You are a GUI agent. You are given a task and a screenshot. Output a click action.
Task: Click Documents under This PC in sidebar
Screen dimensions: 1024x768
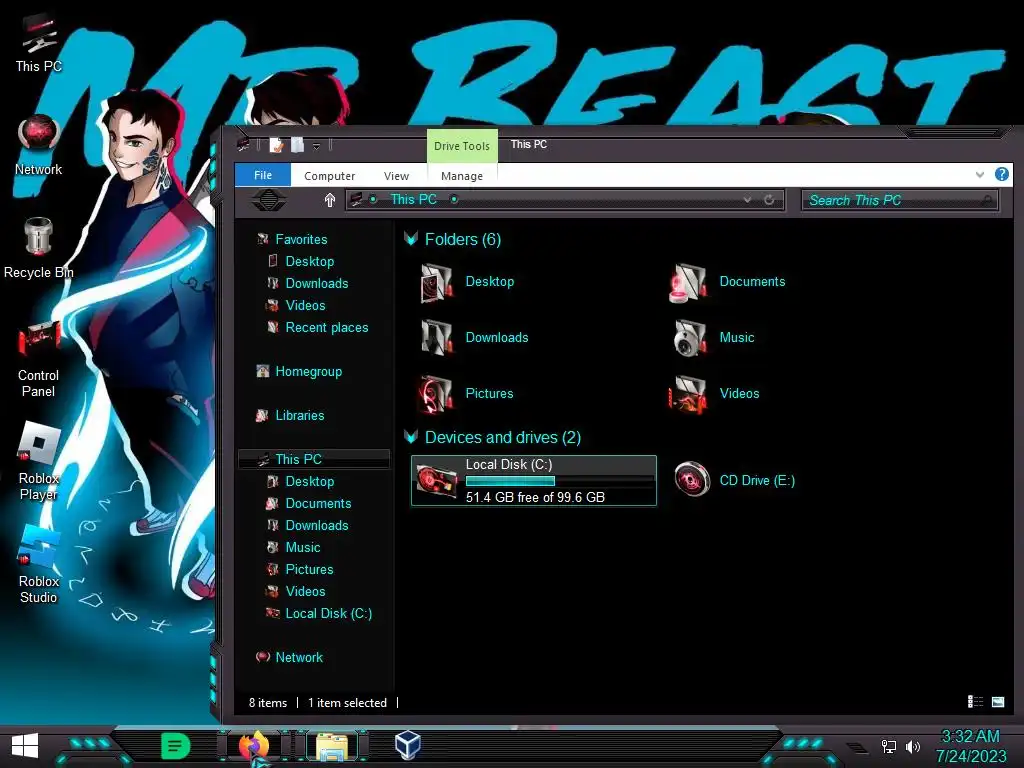[x=318, y=503]
